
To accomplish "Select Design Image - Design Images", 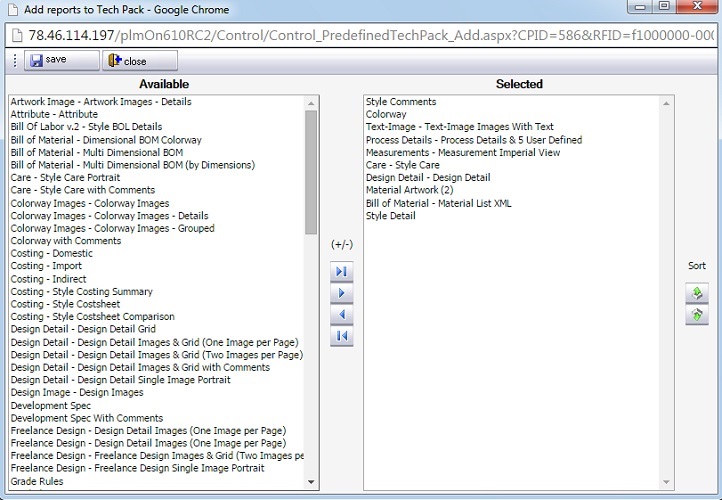I will tap(77, 392).
